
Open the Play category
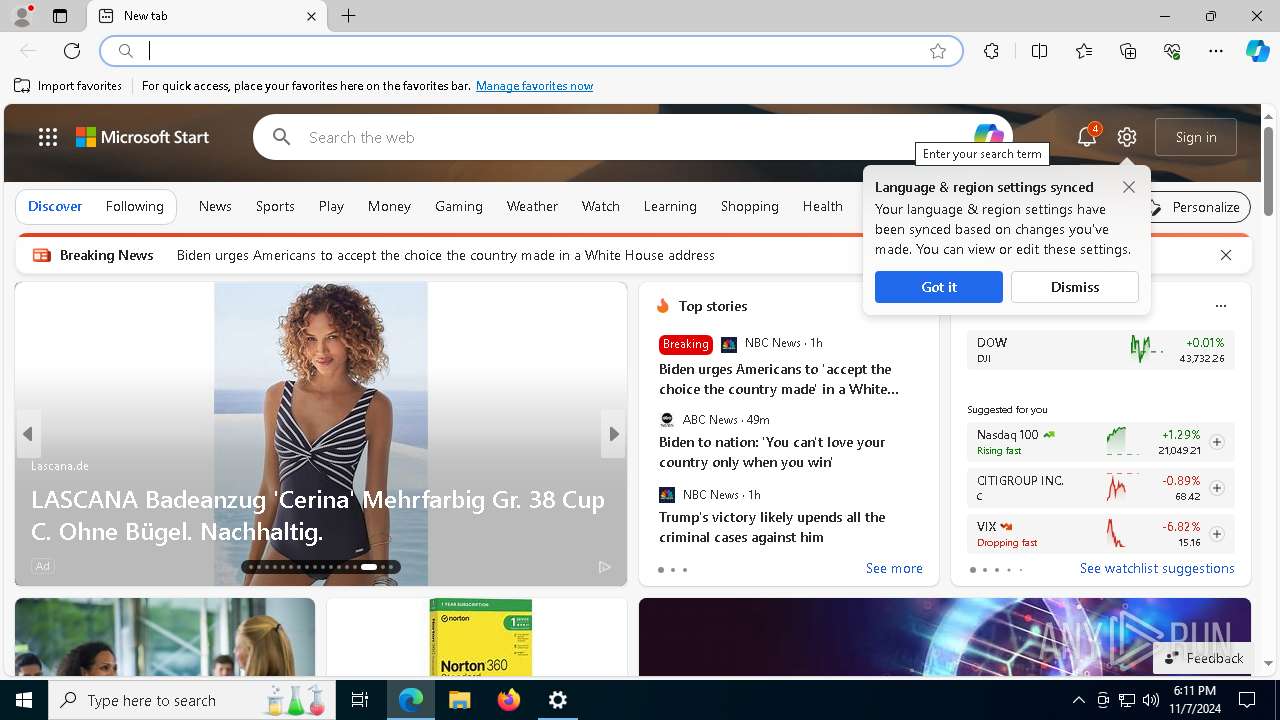(x=331, y=206)
